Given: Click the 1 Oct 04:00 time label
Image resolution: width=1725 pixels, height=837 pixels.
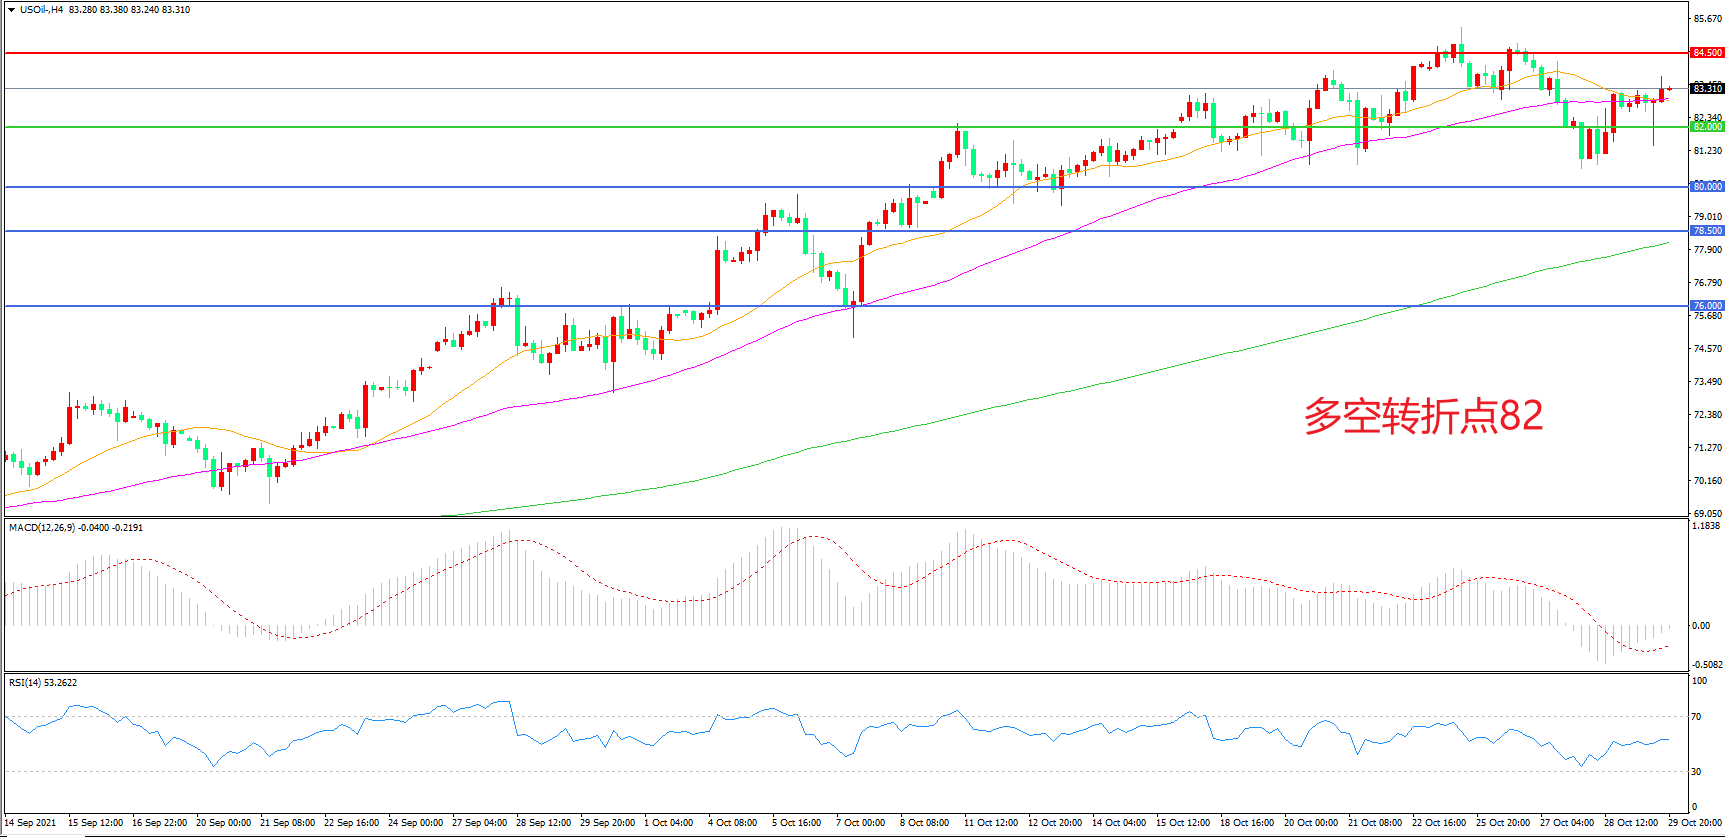Looking at the screenshot, I should click(x=669, y=823).
